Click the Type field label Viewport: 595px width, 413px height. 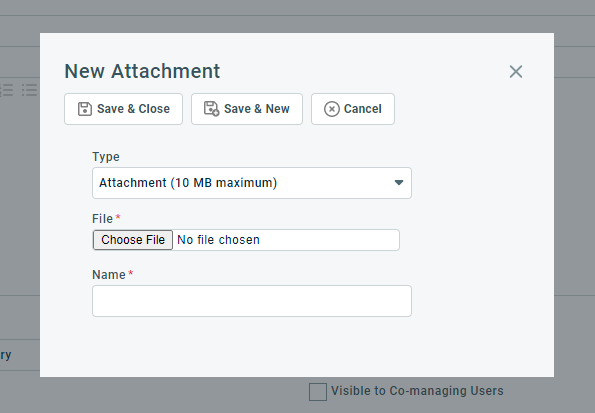pyautogui.click(x=106, y=157)
